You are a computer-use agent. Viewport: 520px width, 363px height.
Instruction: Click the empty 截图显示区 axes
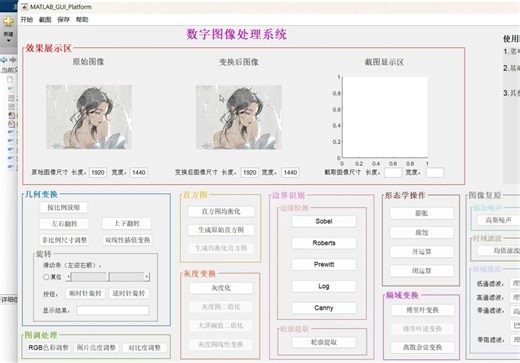(385, 117)
